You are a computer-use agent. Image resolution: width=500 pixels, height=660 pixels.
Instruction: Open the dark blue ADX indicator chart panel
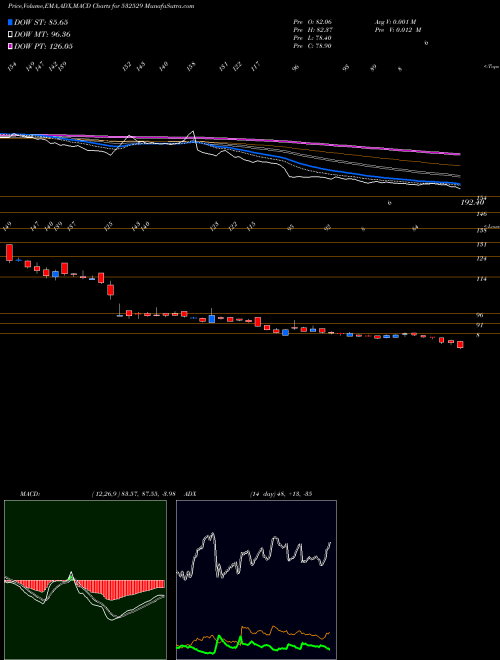[x=256, y=580]
